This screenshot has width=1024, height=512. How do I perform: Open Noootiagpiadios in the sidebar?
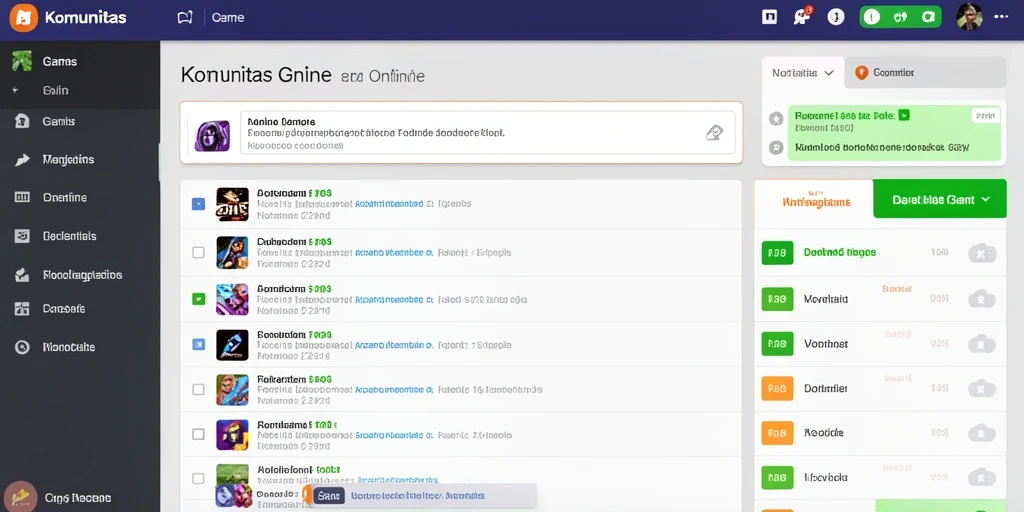click(x=82, y=275)
